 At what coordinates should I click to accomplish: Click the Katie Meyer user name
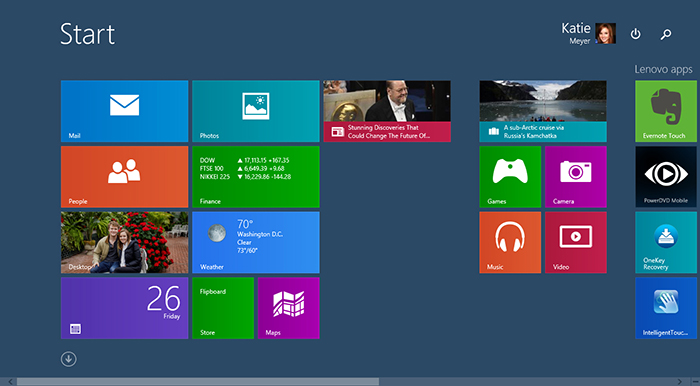click(x=576, y=33)
